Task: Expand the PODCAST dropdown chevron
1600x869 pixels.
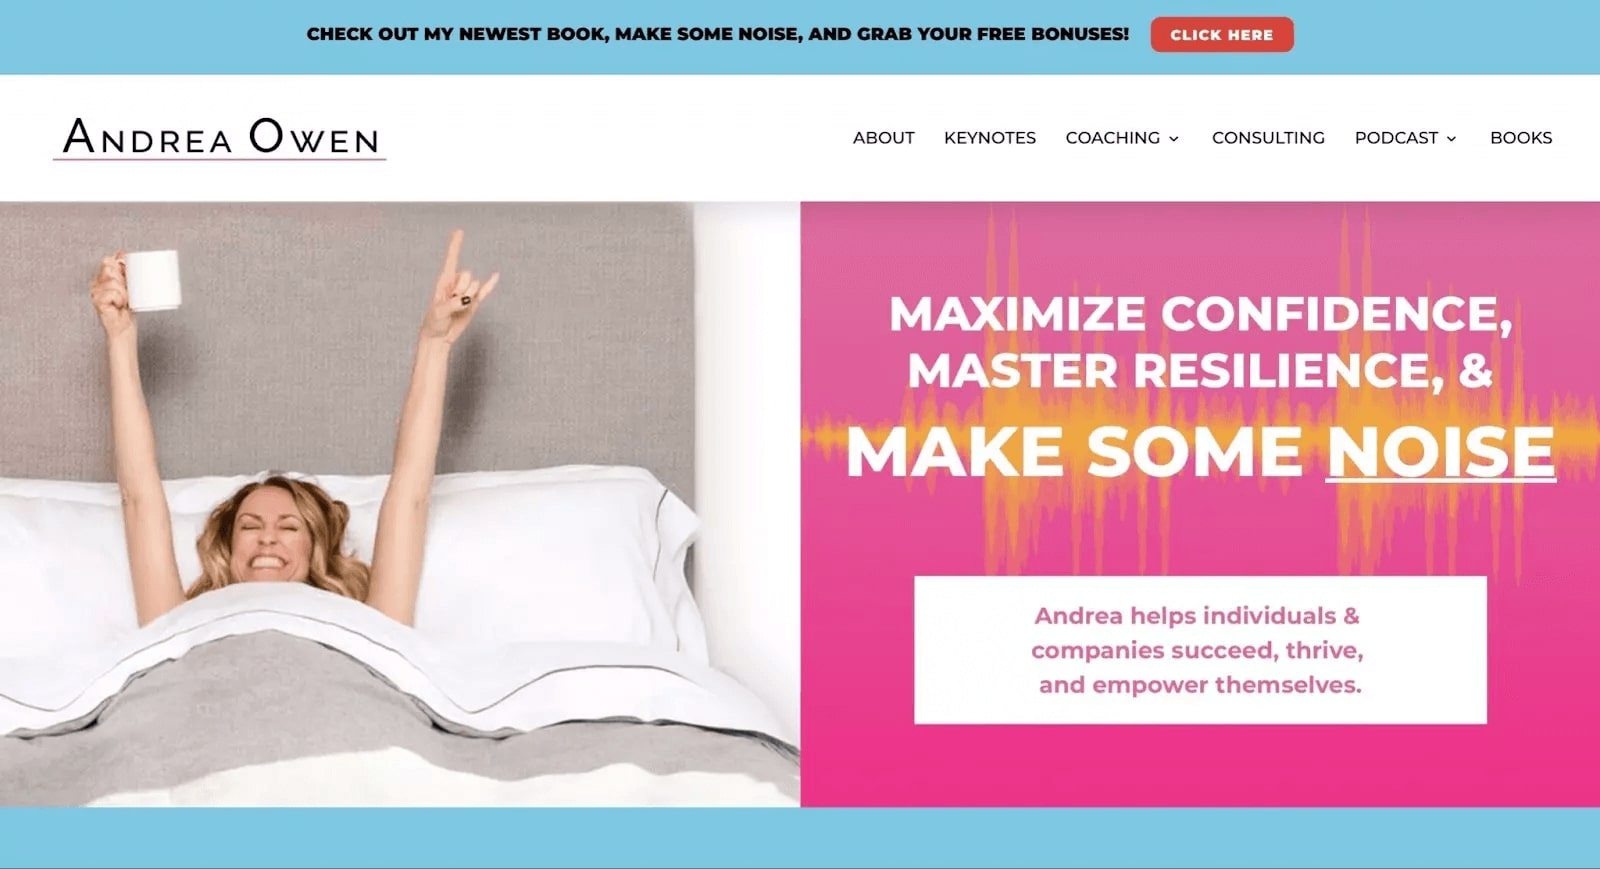Action: click(x=1451, y=139)
